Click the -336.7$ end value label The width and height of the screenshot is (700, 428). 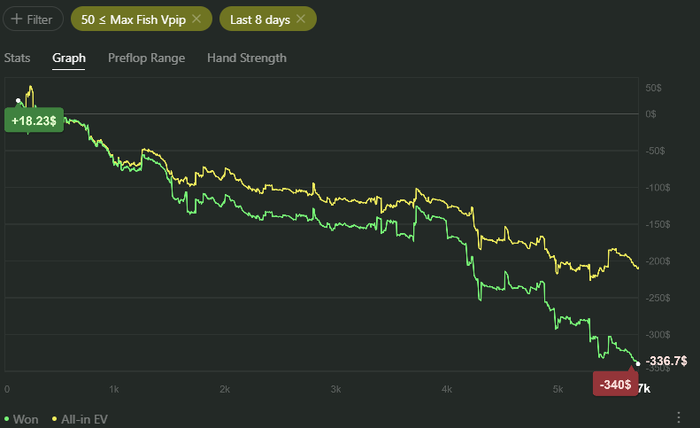coord(666,361)
